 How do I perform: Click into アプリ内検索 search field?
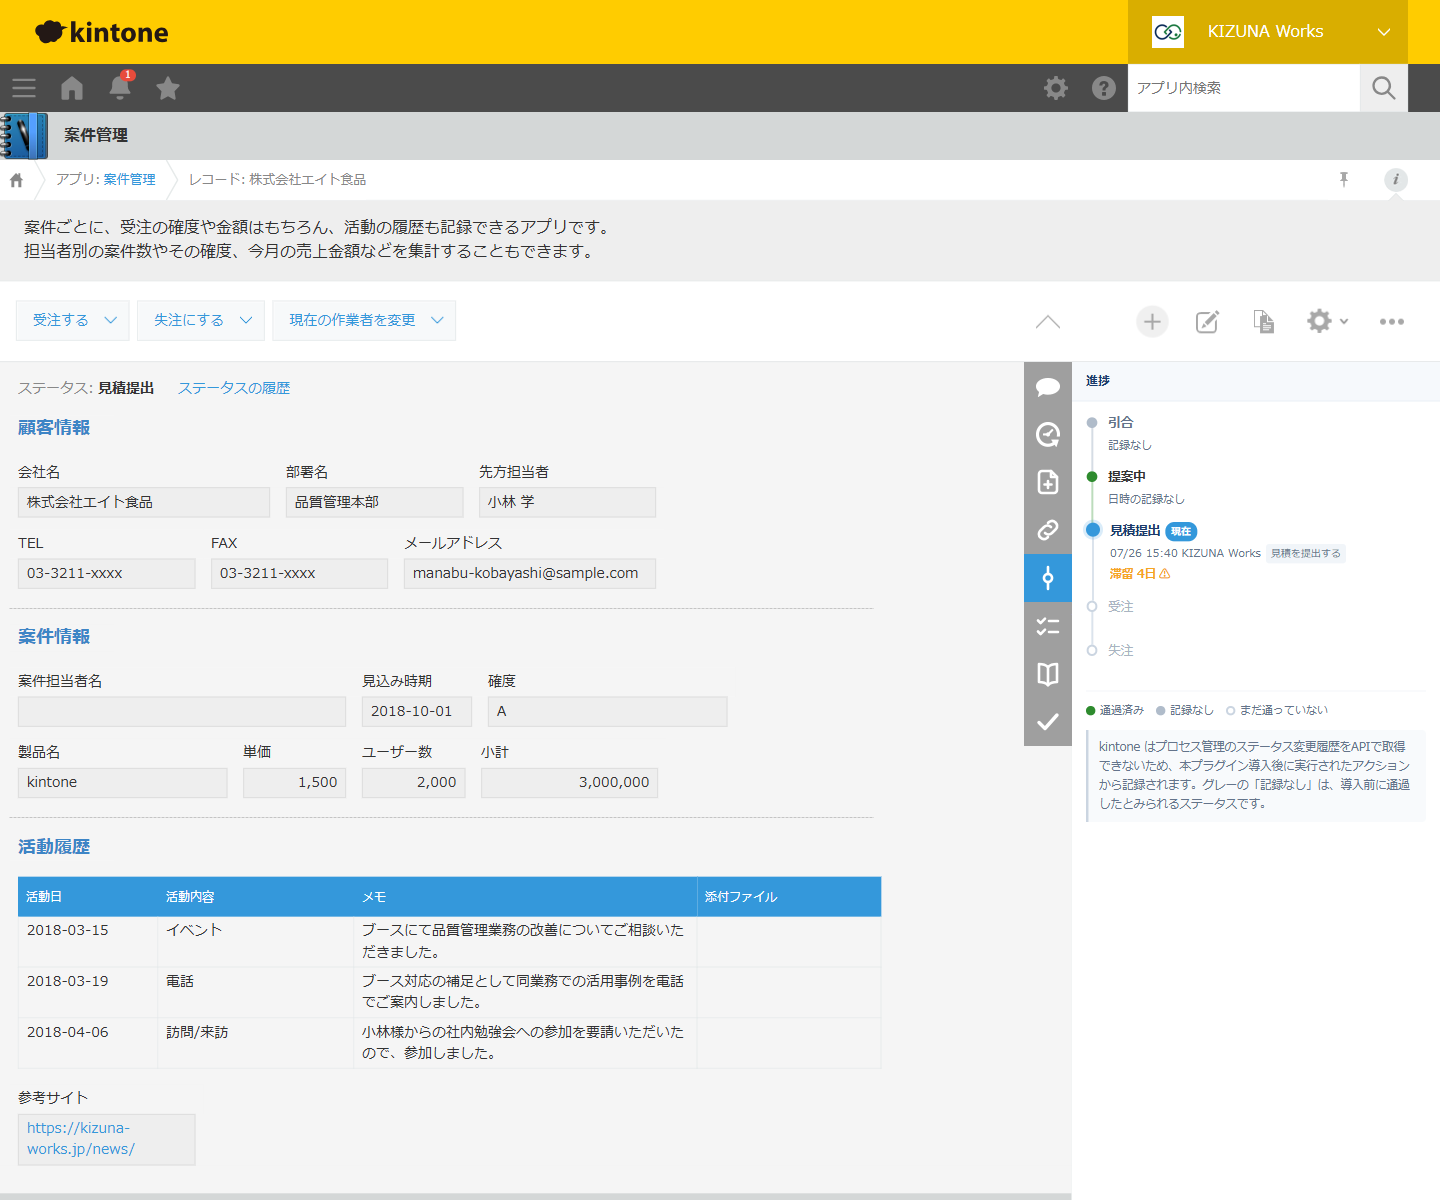[x=1244, y=88]
